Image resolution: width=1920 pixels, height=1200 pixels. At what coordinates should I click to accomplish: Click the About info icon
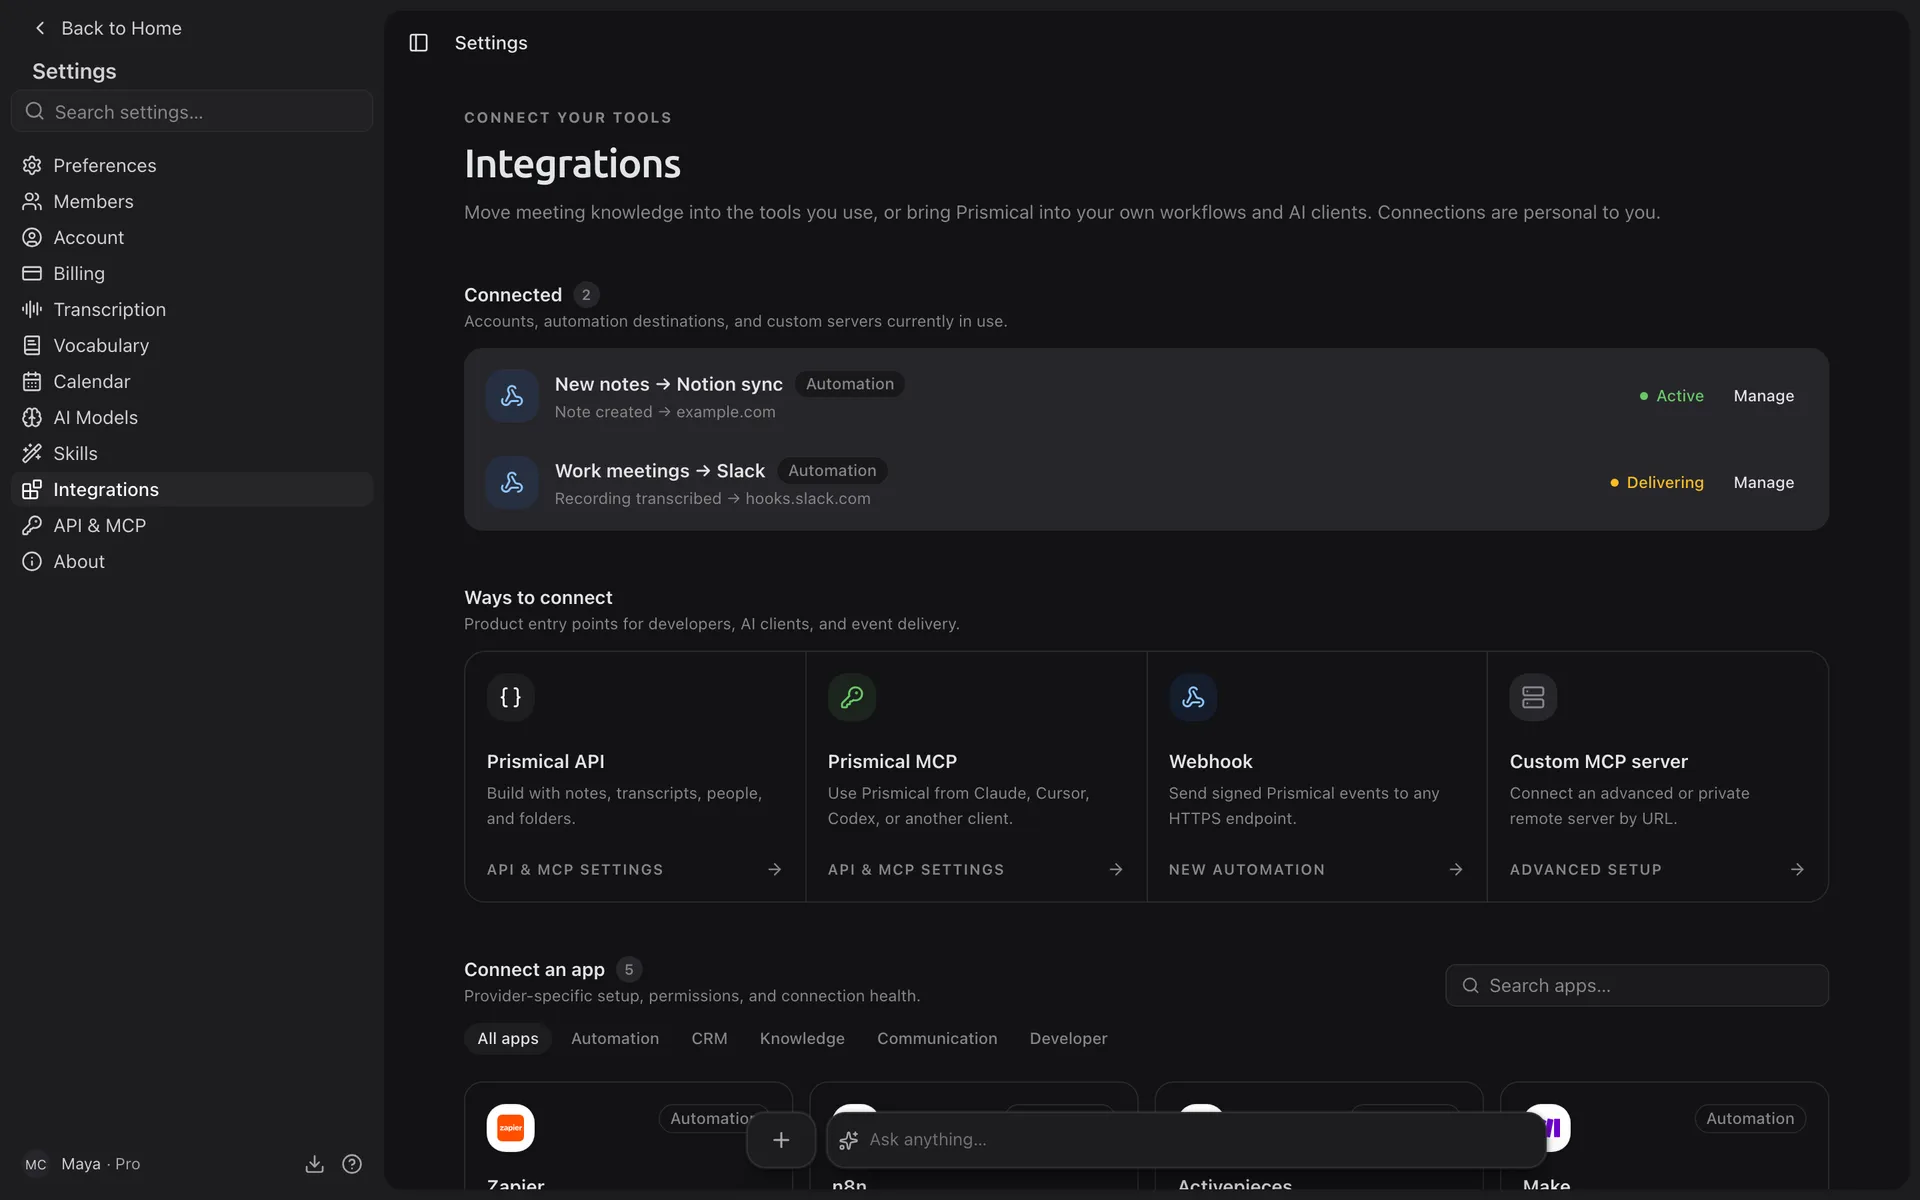pos(32,561)
